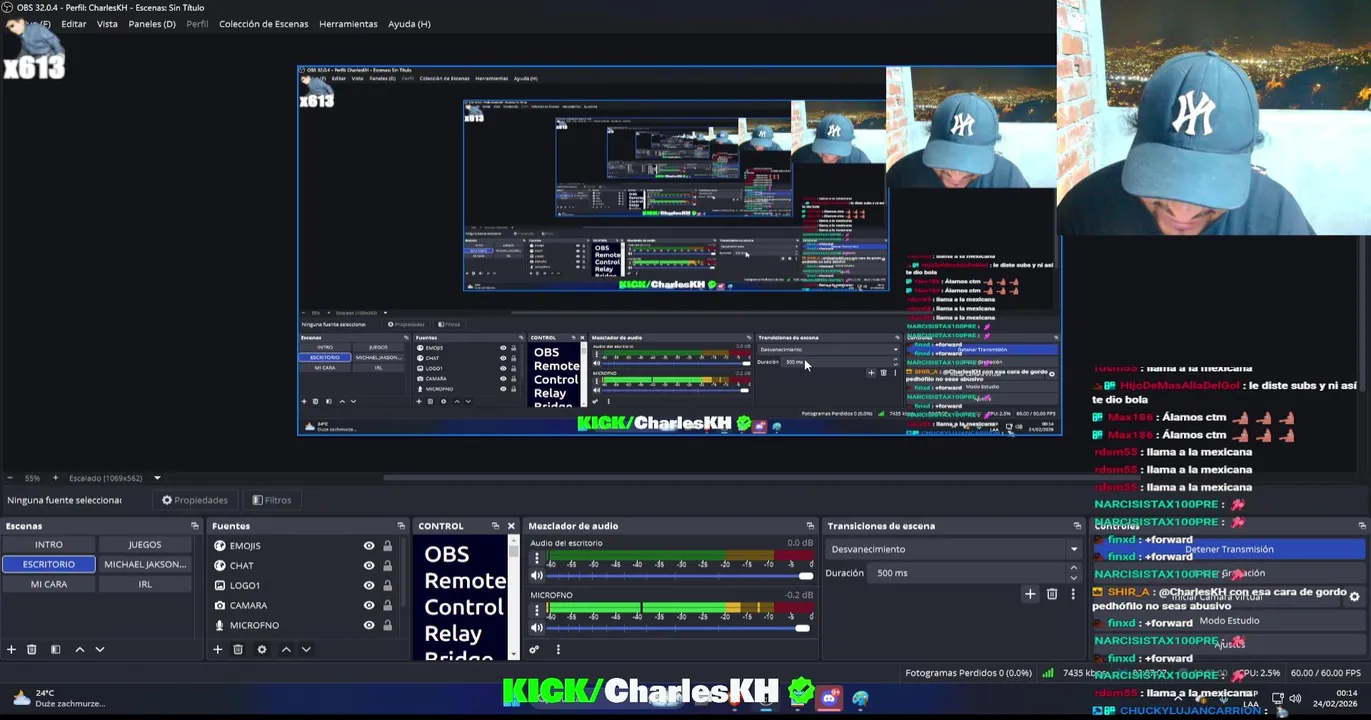The width and height of the screenshot is (1371, 720).
Task: Open advanced audio properties gears in the mixer
Action: coord(534,650)
